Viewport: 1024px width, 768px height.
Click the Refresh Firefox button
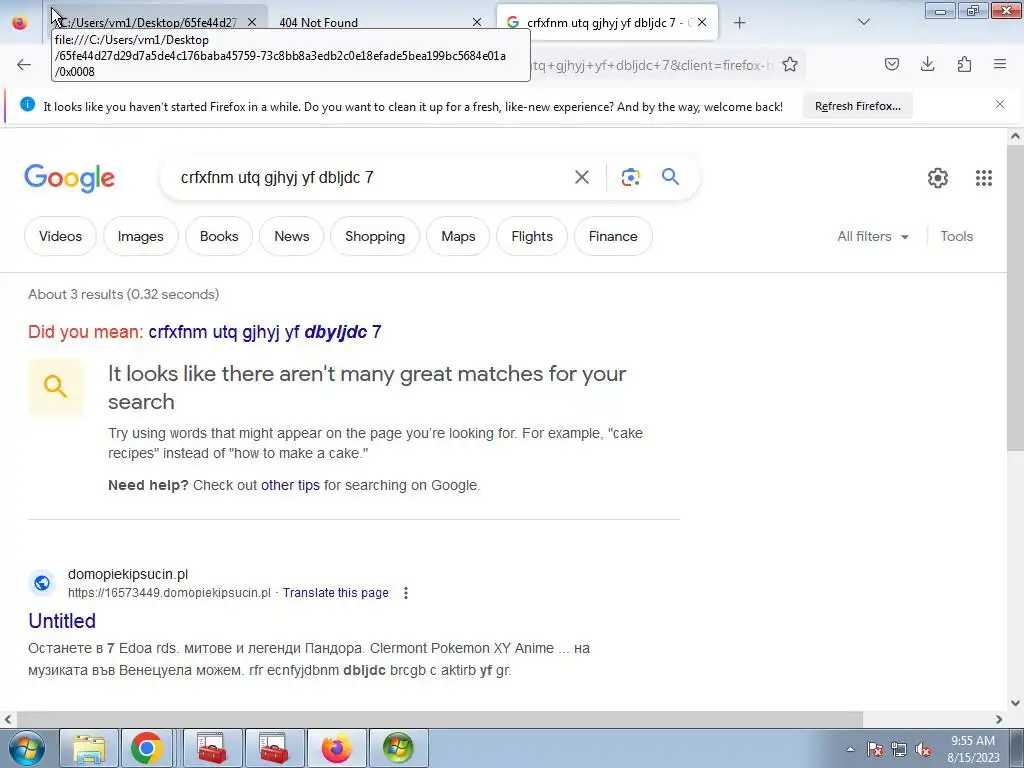pos(857,106)
